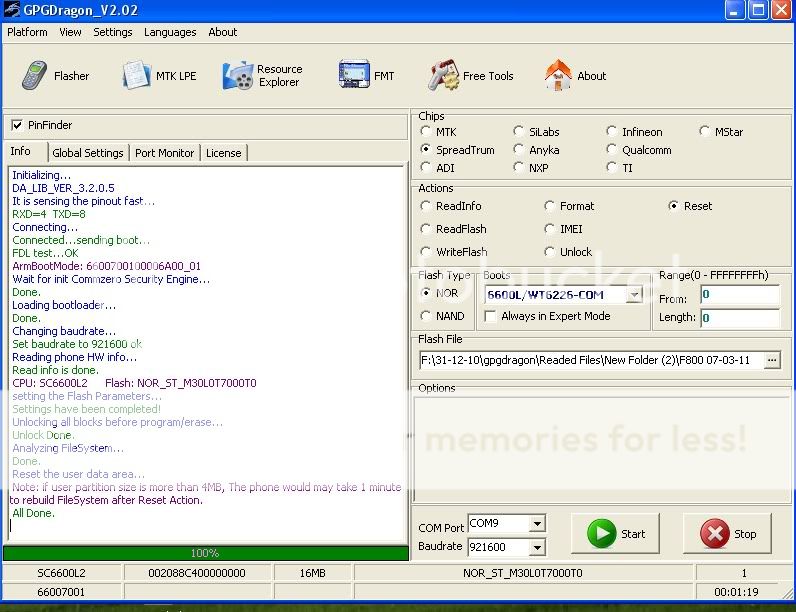The height and width of the screenshot is (612, 796).
Task: Close the GPGDragon window
Action: (782, 10)
